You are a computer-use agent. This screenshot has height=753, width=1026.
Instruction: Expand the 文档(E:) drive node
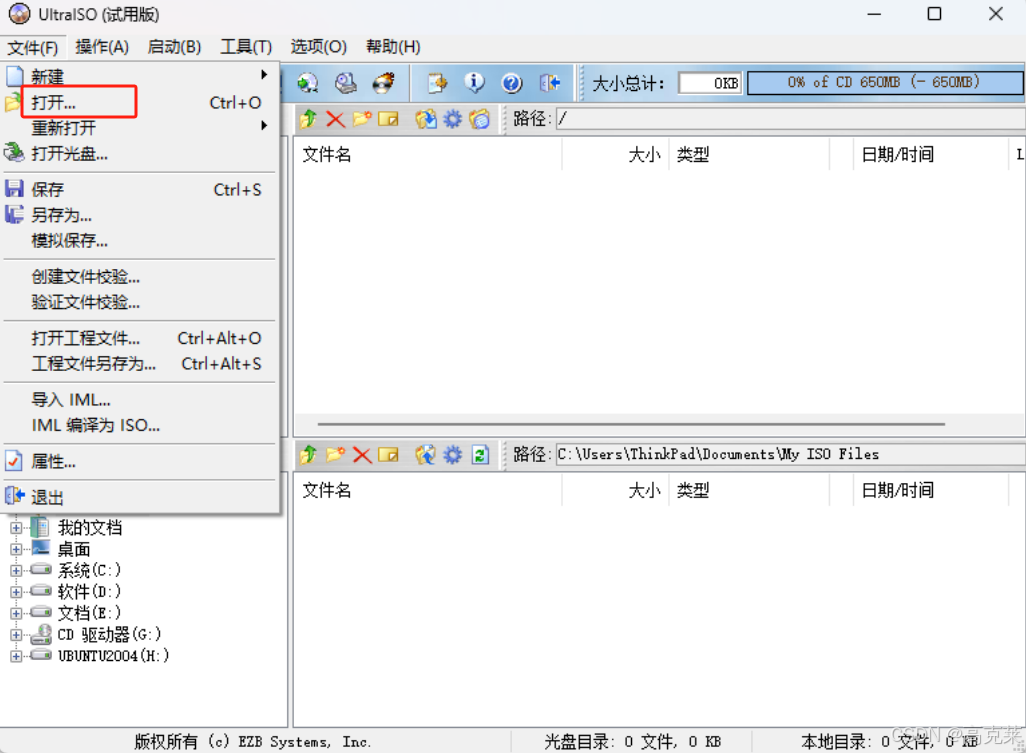tap(16, 613)
